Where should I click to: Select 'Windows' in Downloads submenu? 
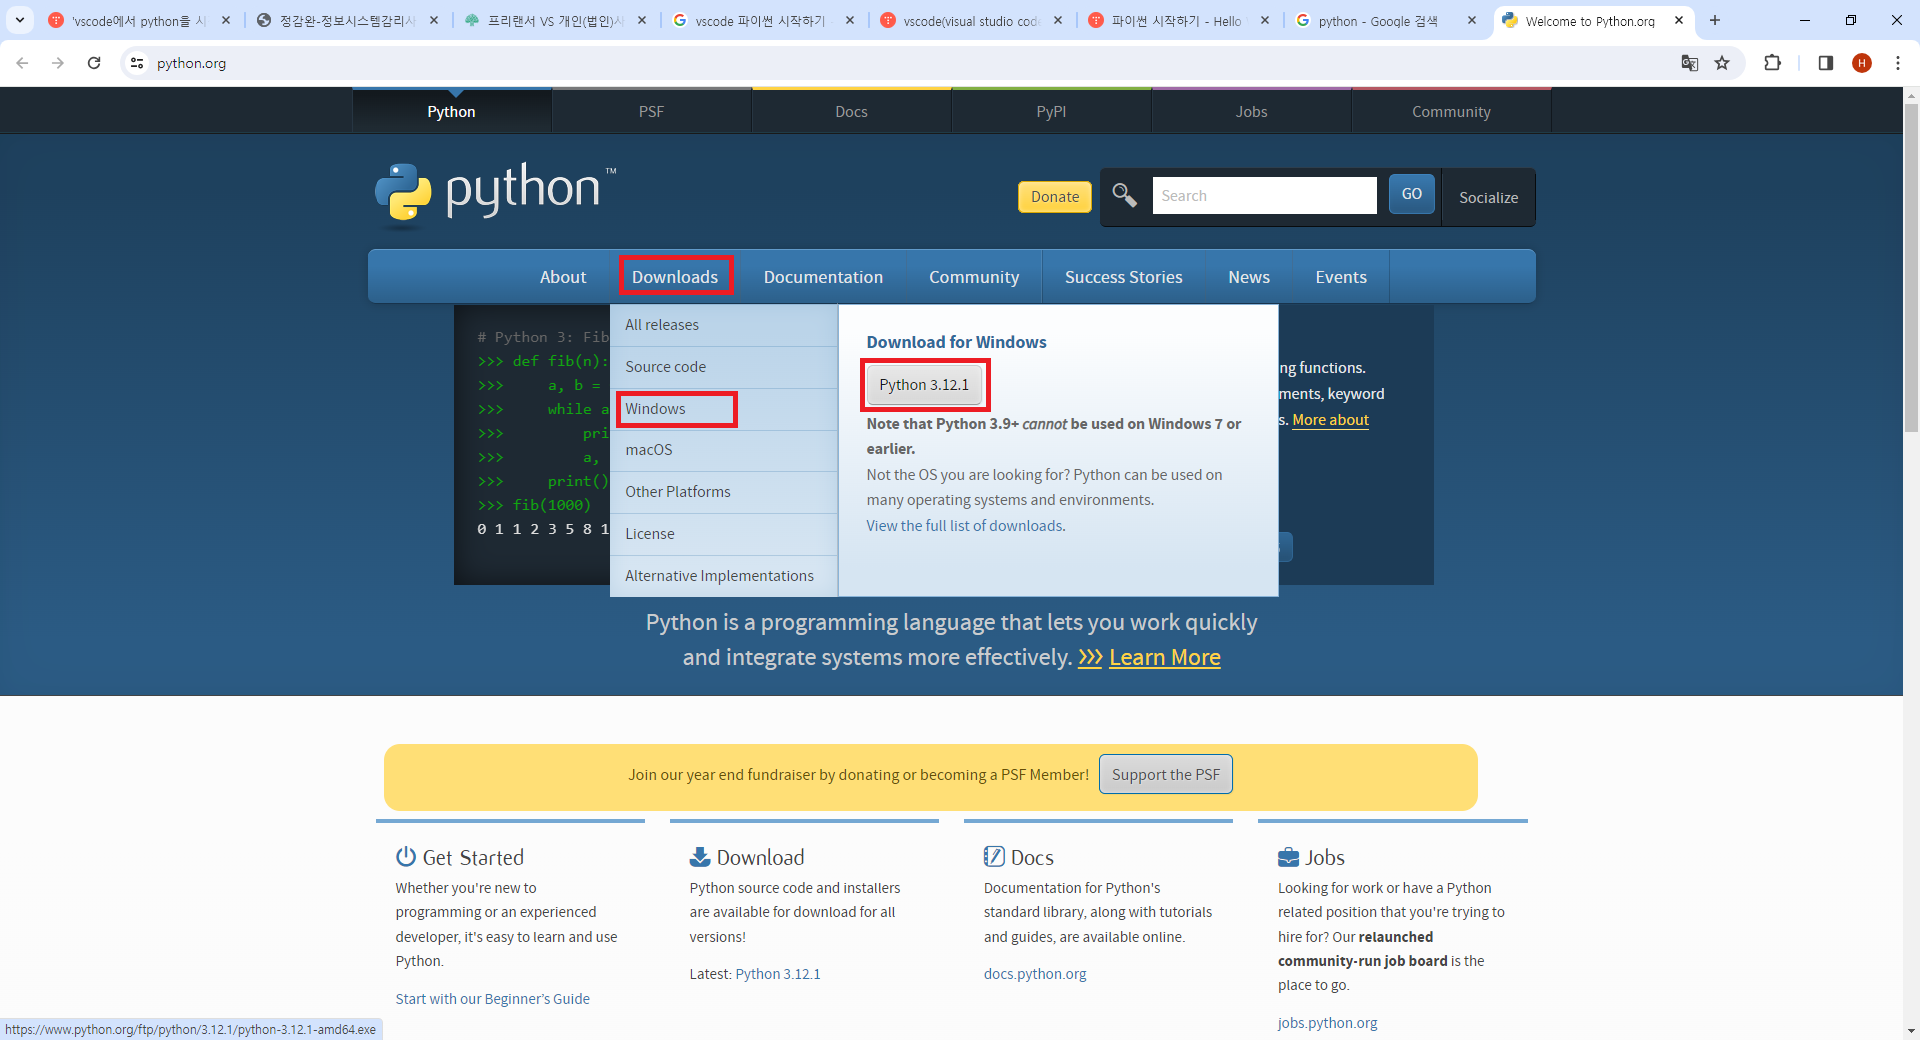pos(724,409)
